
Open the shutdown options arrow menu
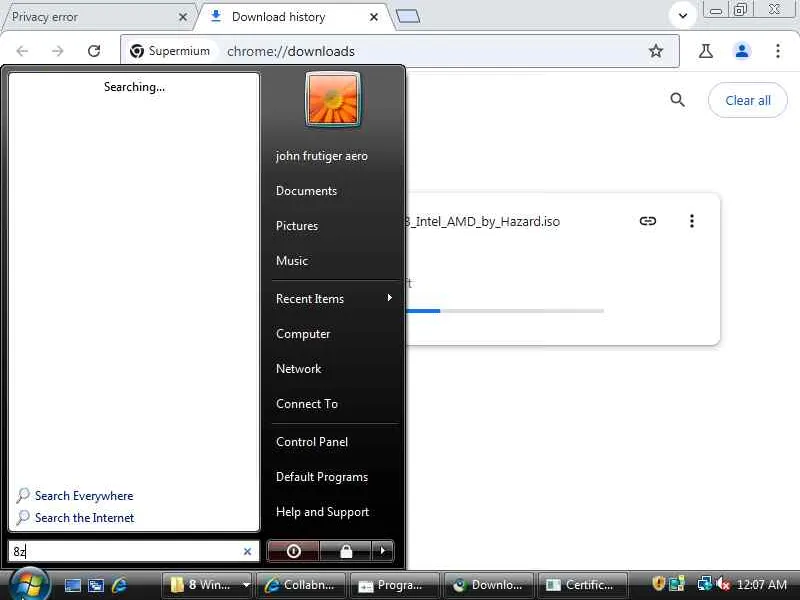tap(383, 551)
